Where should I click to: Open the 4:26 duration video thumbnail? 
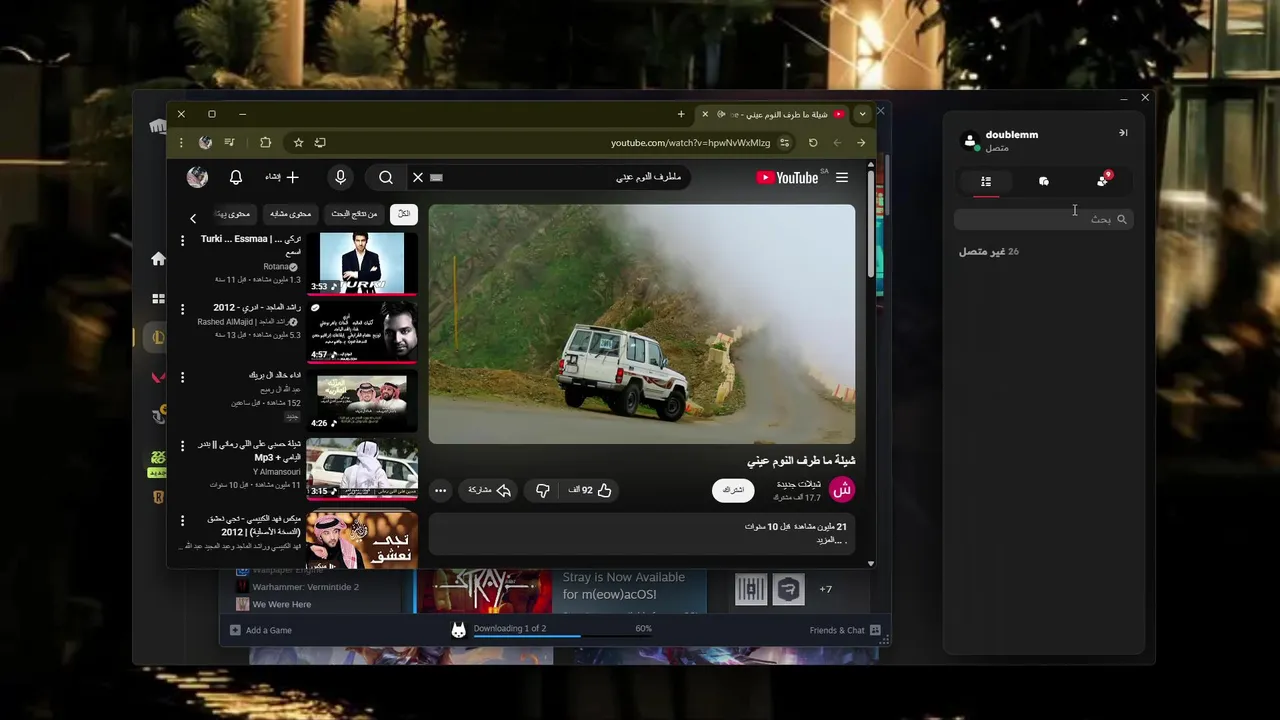coord(362,400)
